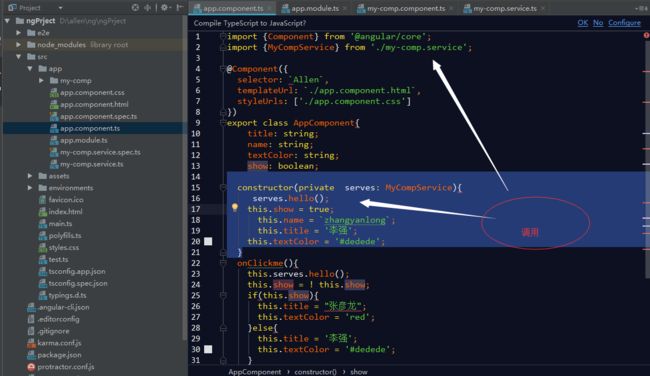Click the protractor.conf.js file icon

pos(31,367)
